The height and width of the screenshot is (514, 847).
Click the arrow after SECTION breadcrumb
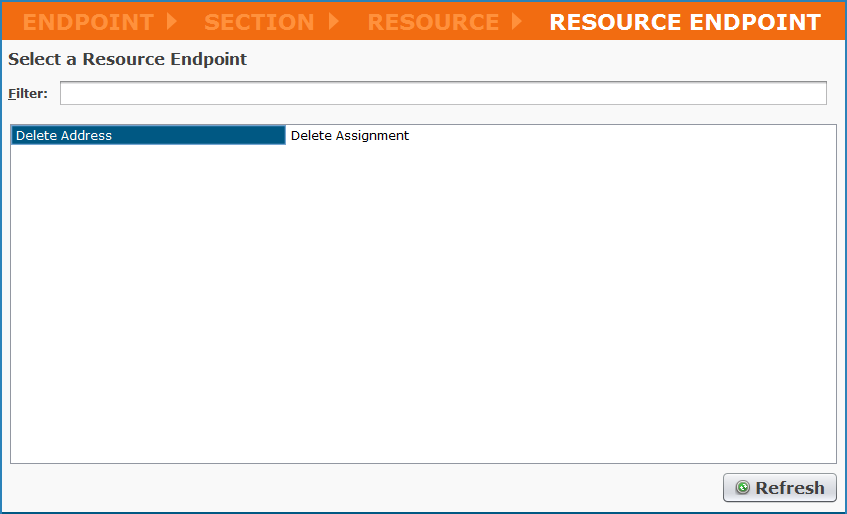pos(334,21)
